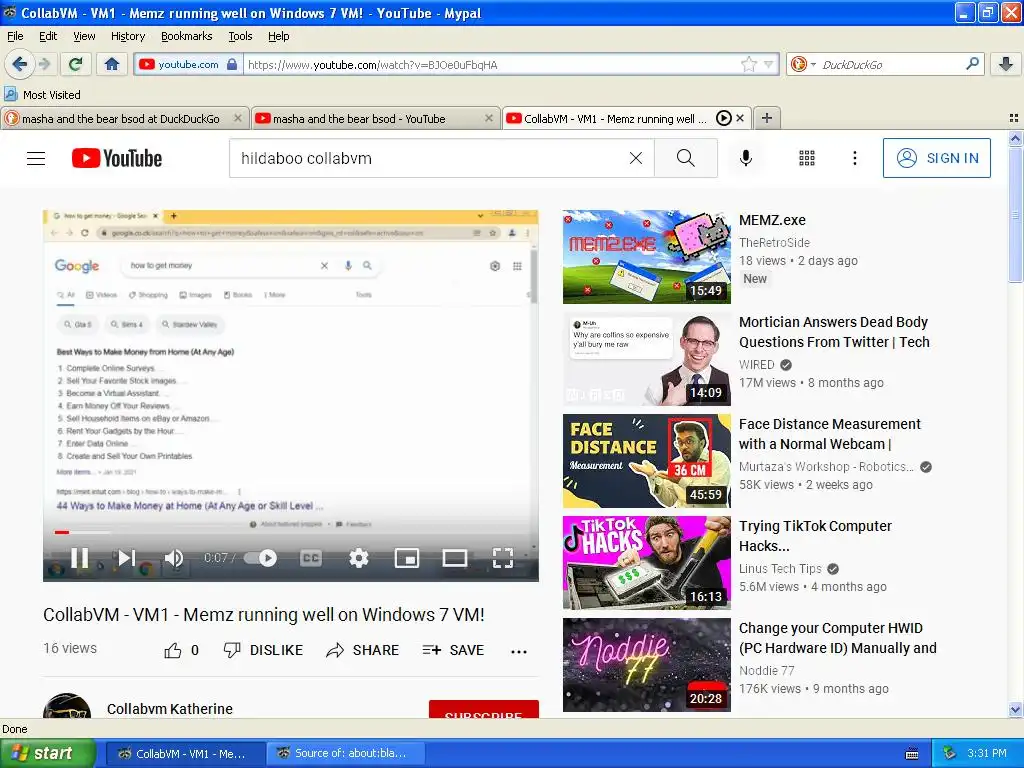Close the DuckDuckGo tab
This screenshot has width=1024, height=768.
238,118
